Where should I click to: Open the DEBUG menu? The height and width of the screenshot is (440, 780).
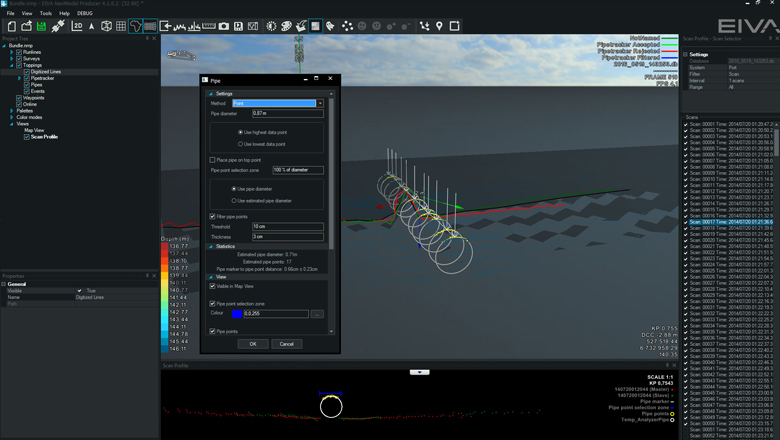(x=85, y=13)
